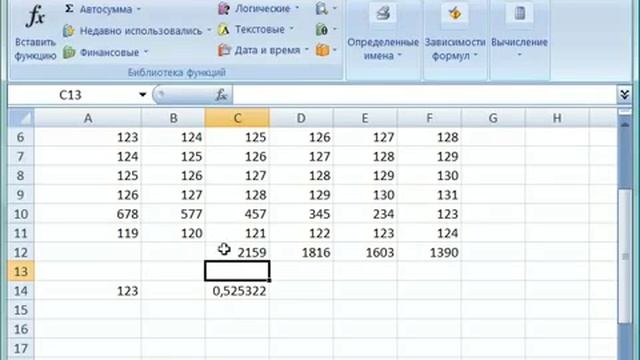Expand the formula bar with chevron
Viewport: 640px width, 360px height.
[624, 95]
